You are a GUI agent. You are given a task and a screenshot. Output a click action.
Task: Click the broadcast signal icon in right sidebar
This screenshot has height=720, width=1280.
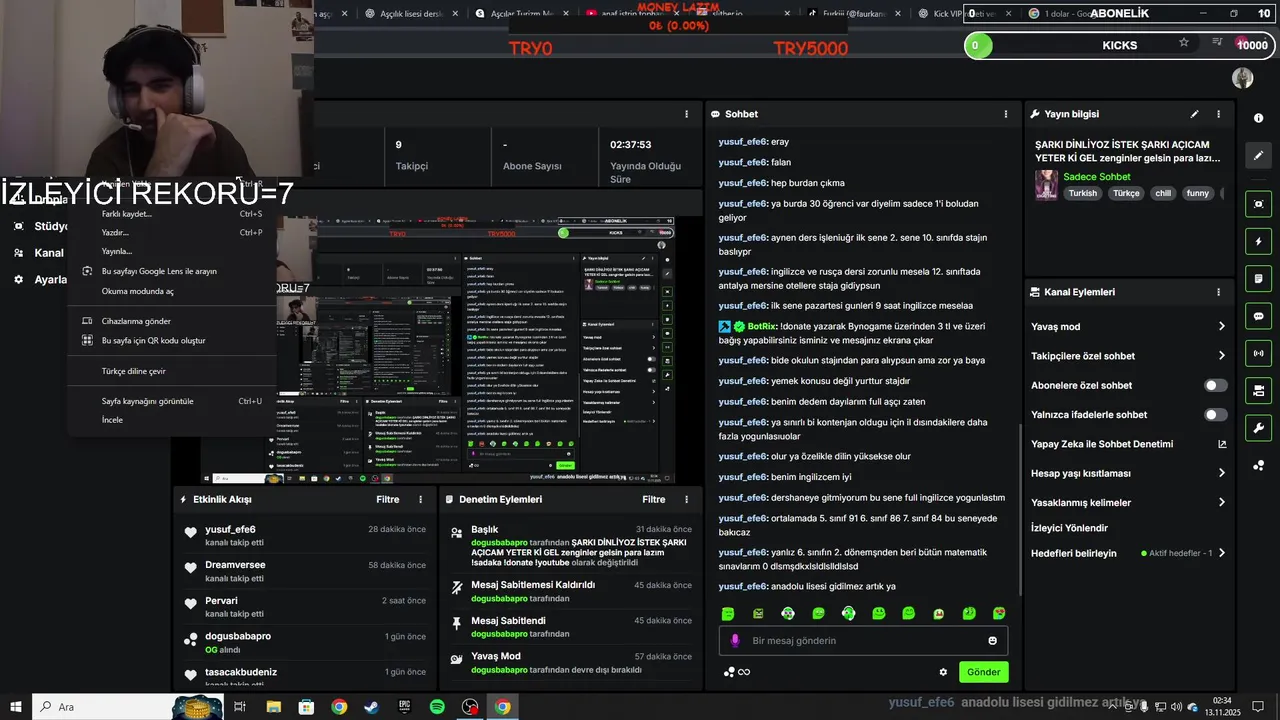(x=1258, y=353)
